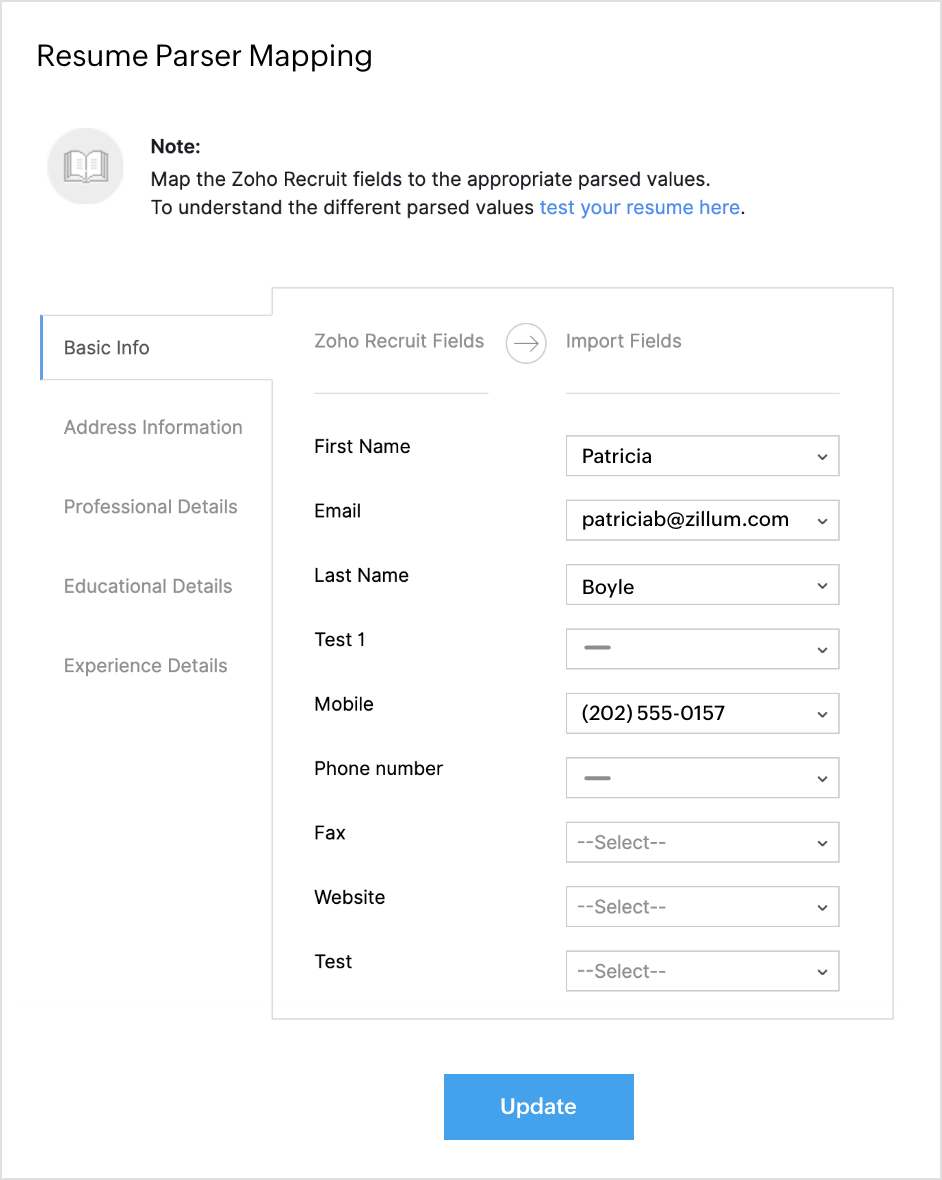
Task: Open the Address Information tab
Action: tap(153, 427)
